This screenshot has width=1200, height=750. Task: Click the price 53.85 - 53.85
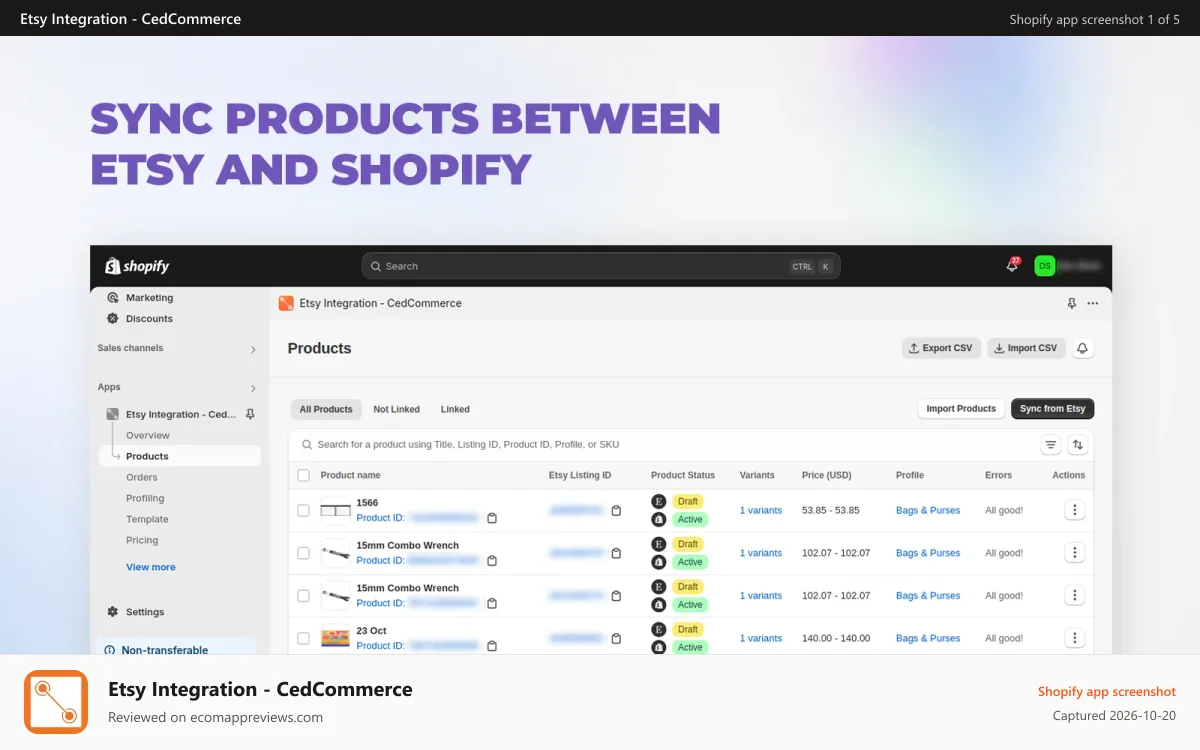pos(831,510)
